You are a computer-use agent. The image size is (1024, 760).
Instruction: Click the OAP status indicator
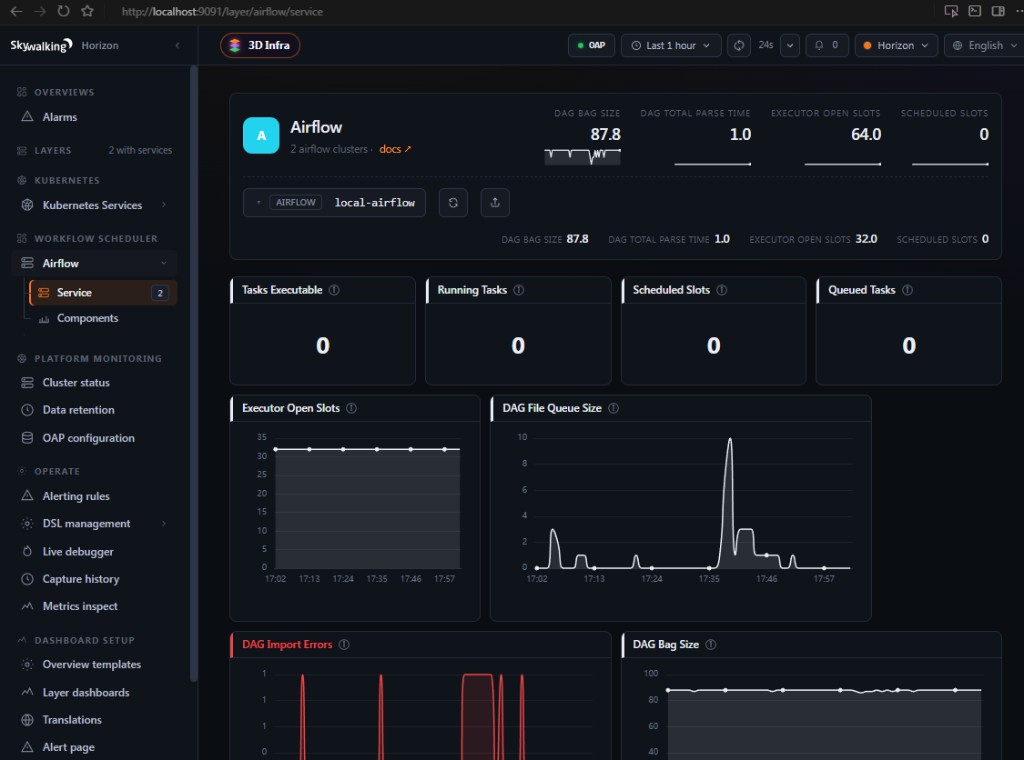[x=591, y=45]
